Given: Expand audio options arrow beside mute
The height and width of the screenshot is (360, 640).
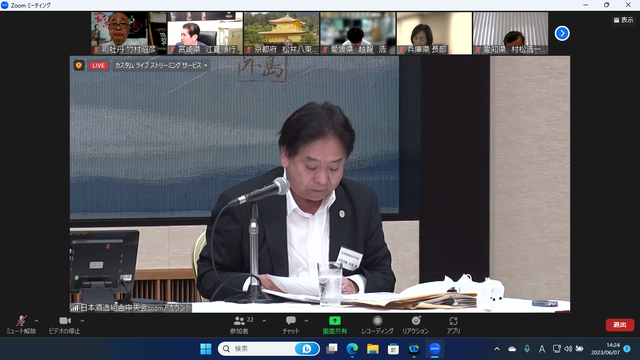Looking at the screenshot, I should [x=37, y=321].
